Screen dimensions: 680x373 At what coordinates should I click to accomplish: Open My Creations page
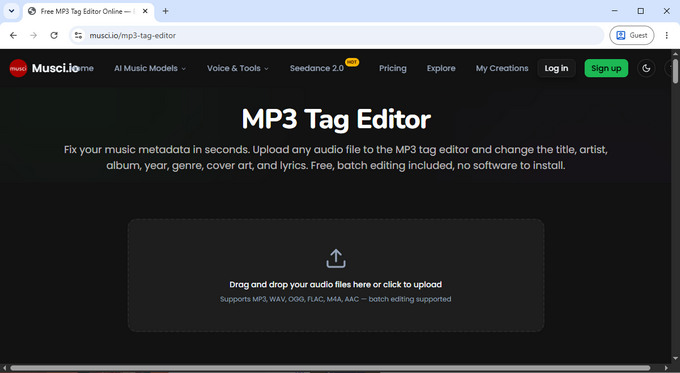[502, 68]
